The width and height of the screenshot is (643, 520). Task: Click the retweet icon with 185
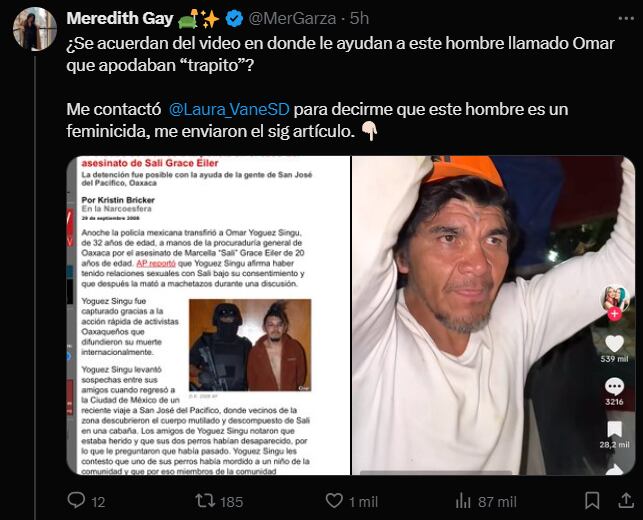tap(204, 501)
